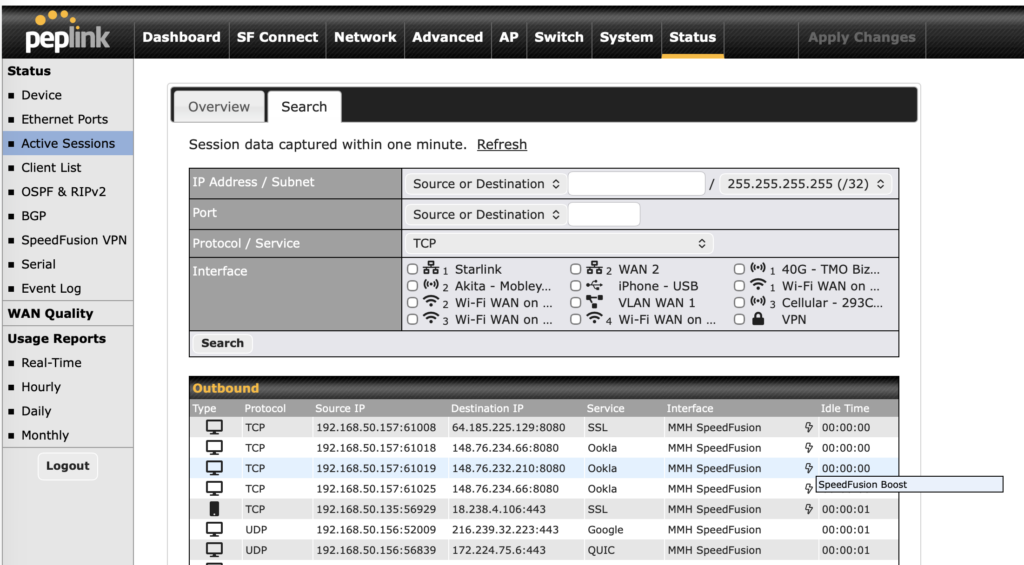
Task: Click the VLAN WAN 1 network icon
Action: [594, 302]
